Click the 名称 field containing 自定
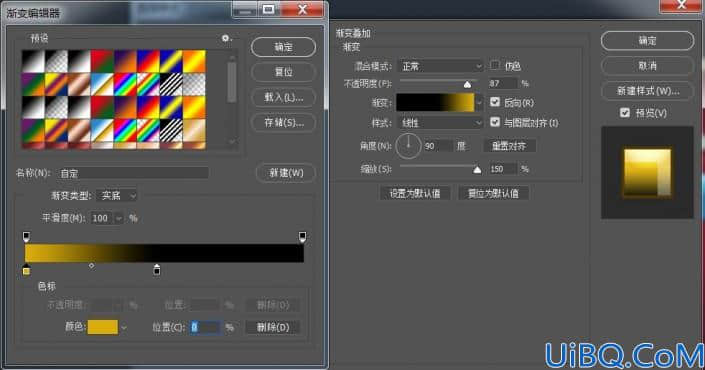Image resolution: width=705 pixels, height=370 pixels. (x=133, y=174)
